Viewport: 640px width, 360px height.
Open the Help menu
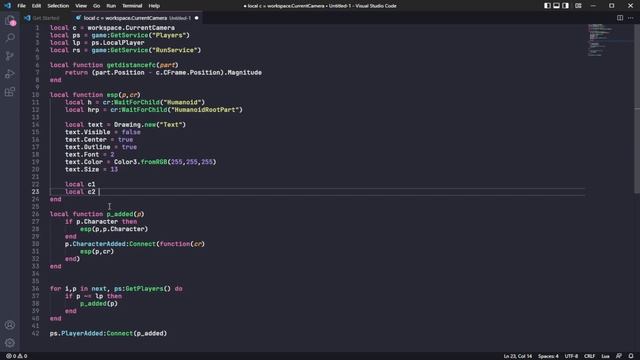154,6
